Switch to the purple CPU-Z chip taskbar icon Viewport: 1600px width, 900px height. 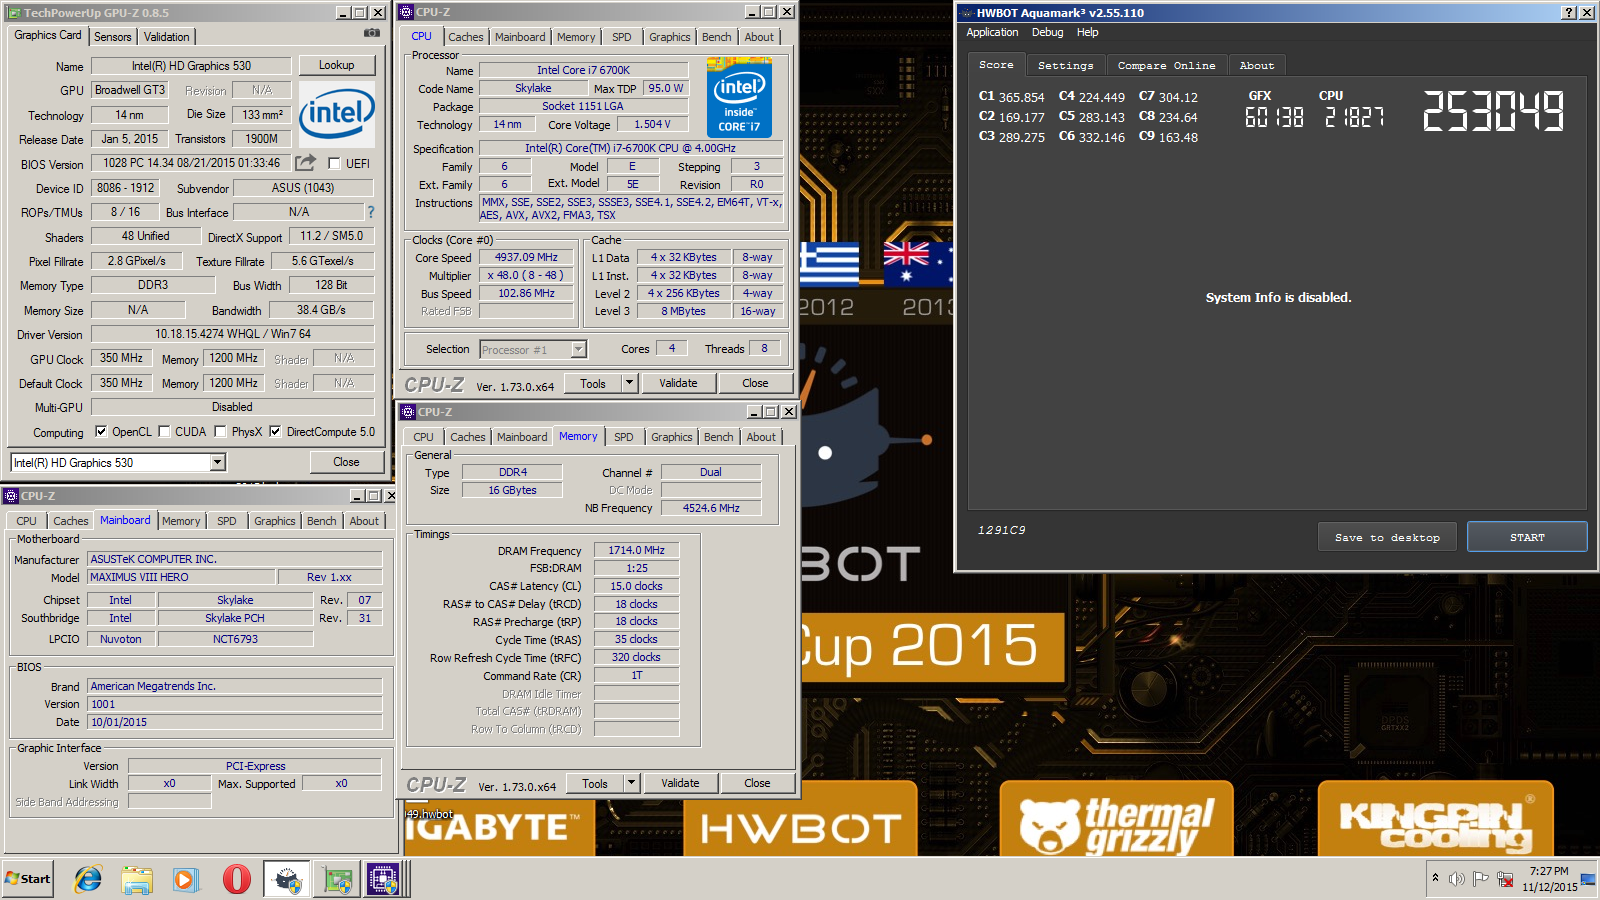(383, 879)
